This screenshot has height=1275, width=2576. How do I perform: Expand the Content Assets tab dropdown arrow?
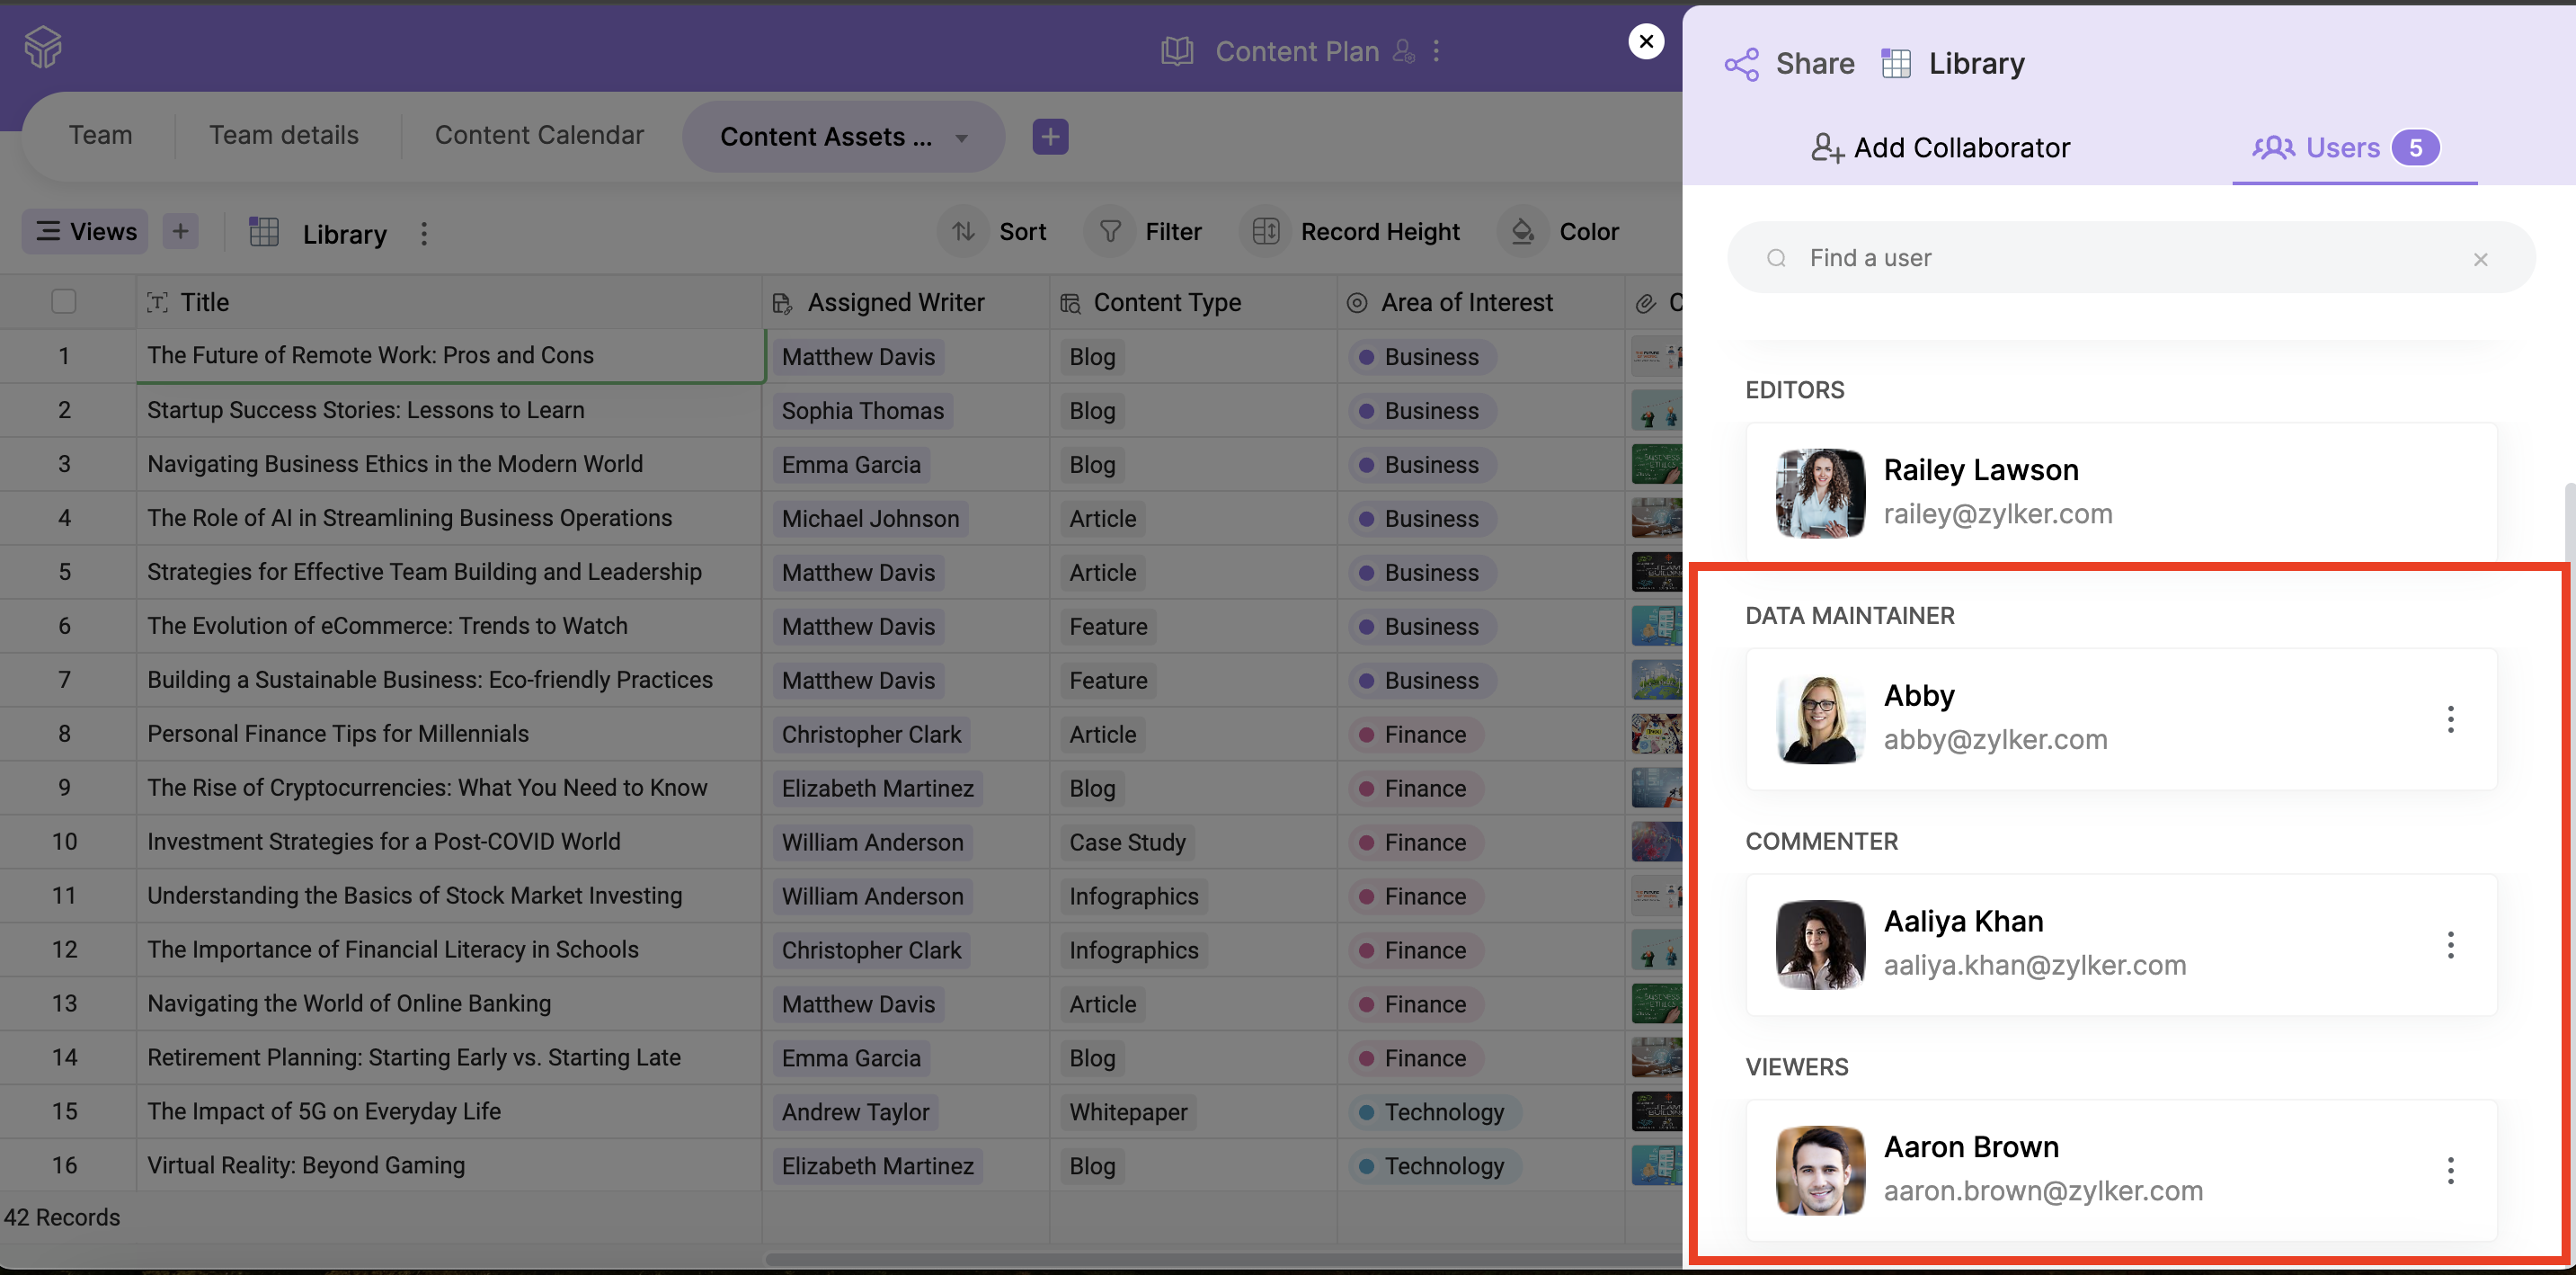961,138
